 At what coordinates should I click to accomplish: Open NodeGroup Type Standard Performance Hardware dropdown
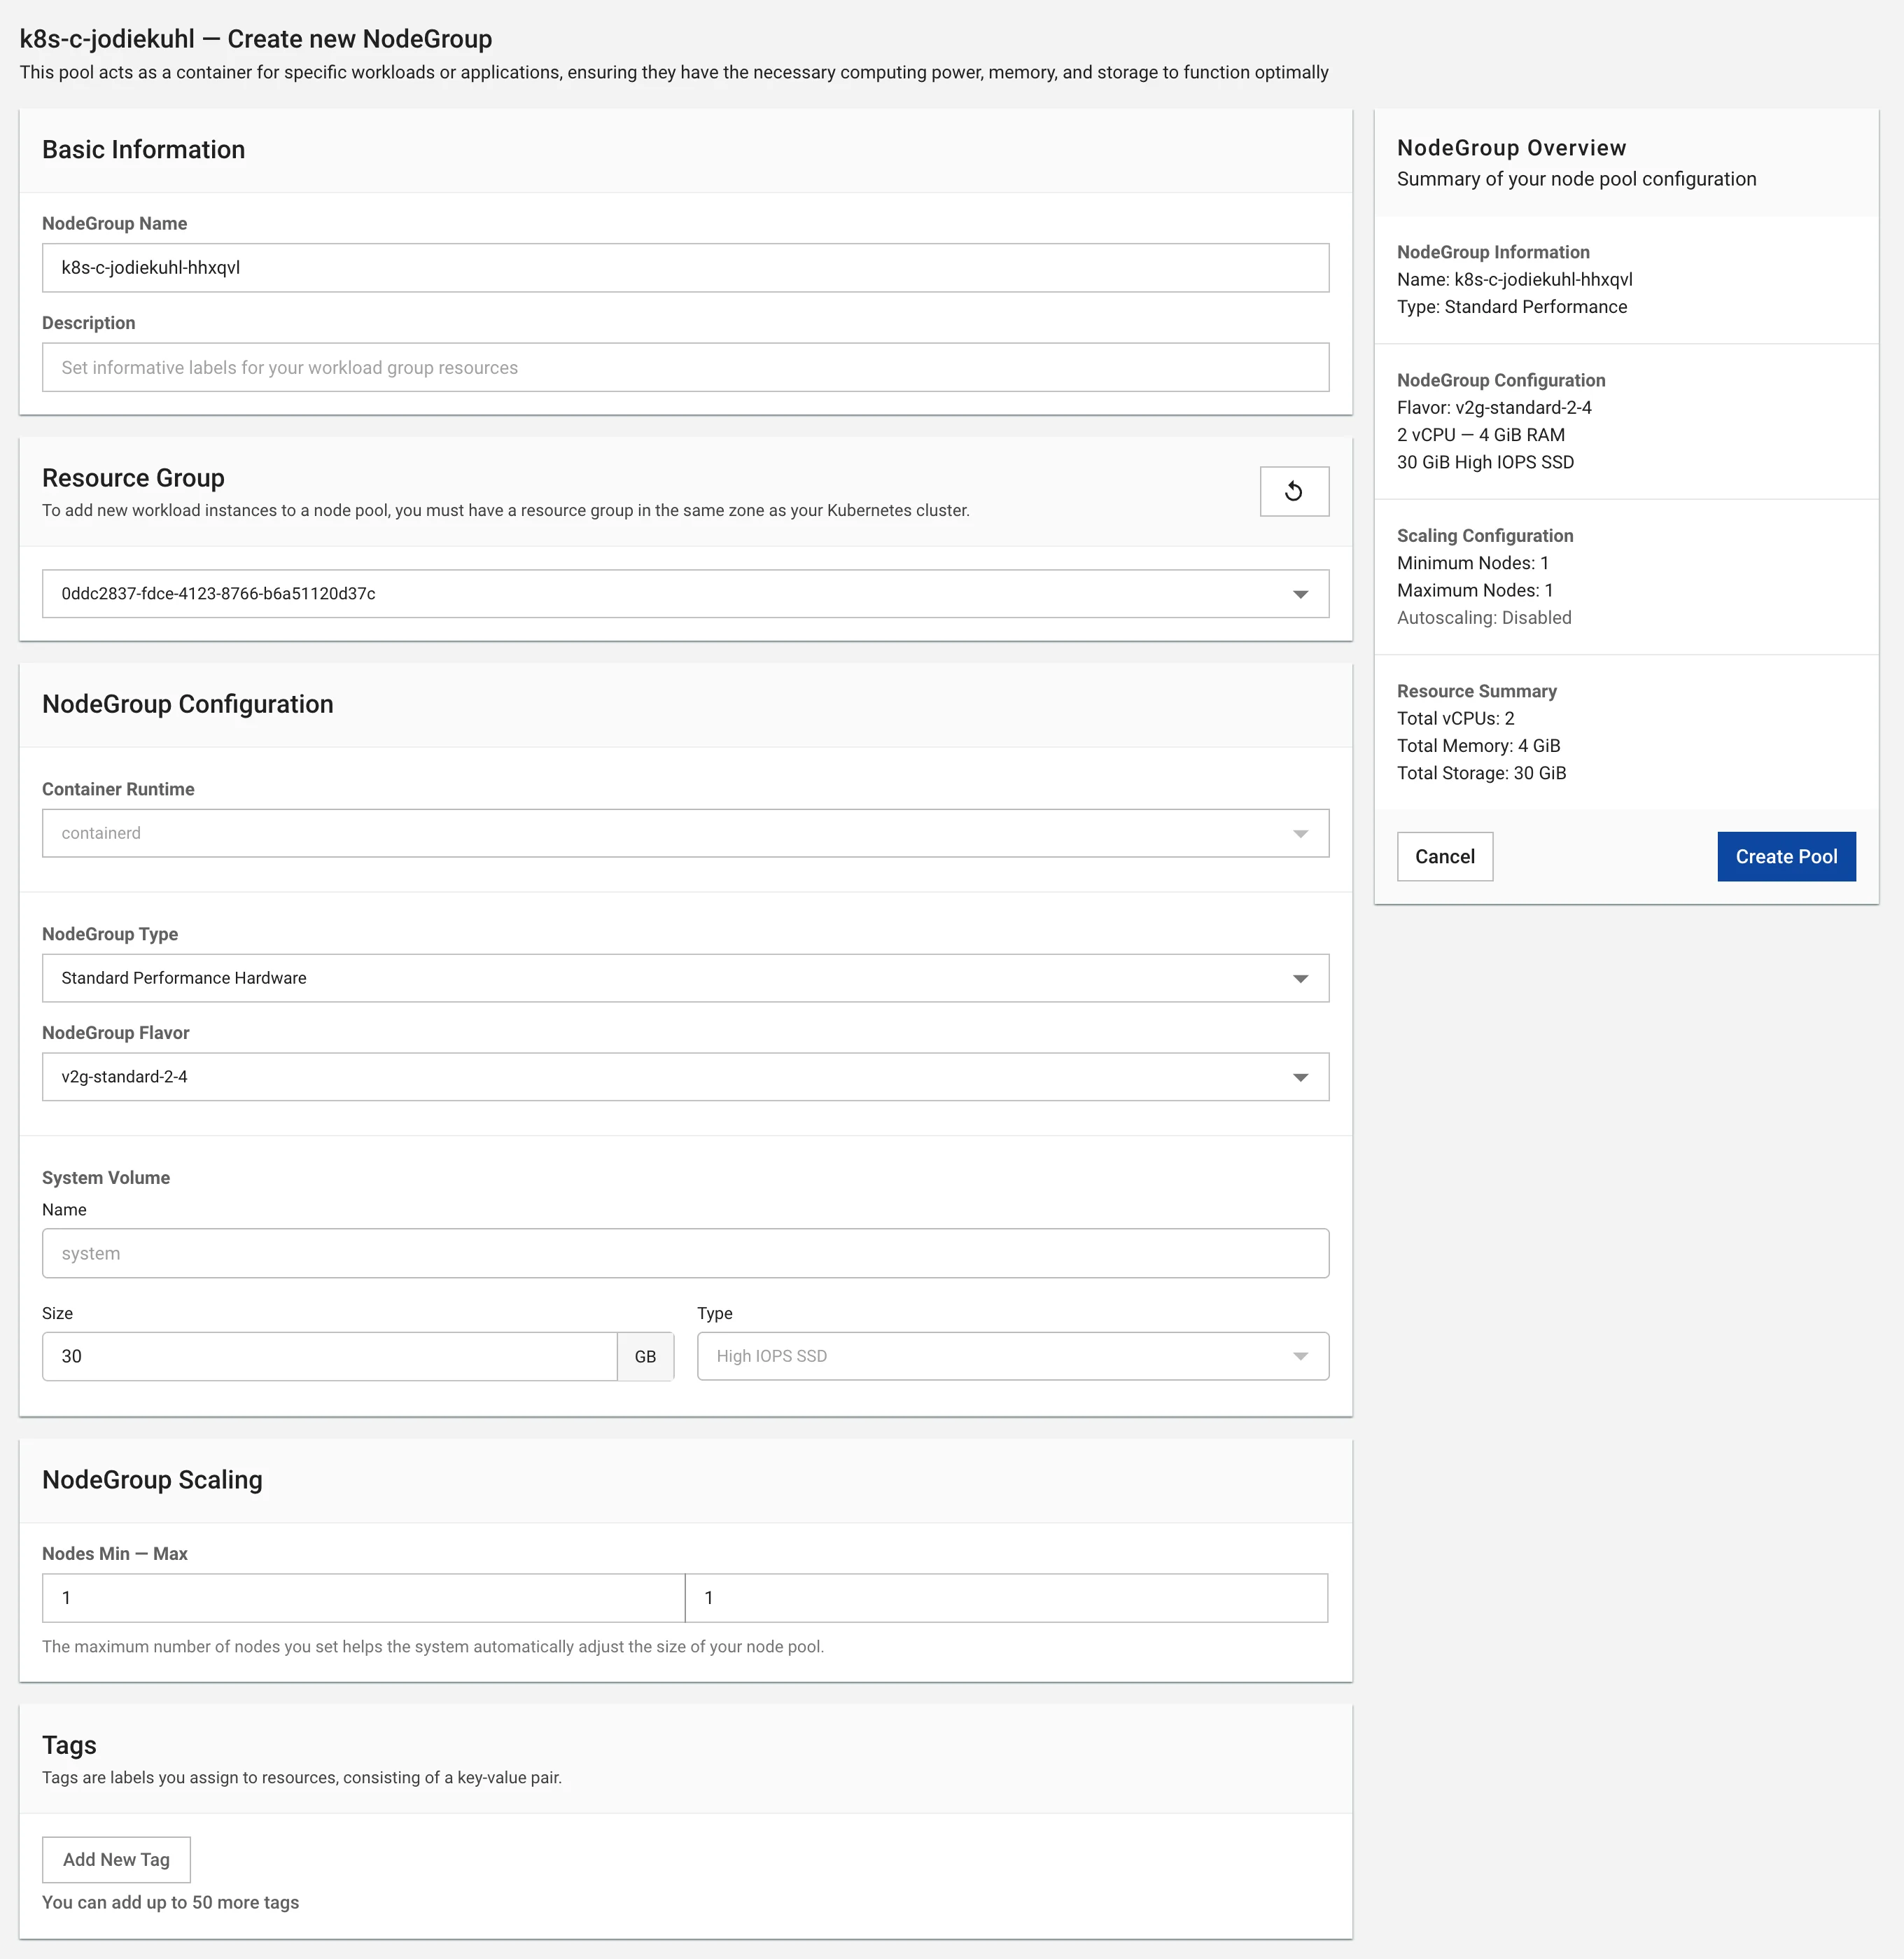tap(685, 978)
